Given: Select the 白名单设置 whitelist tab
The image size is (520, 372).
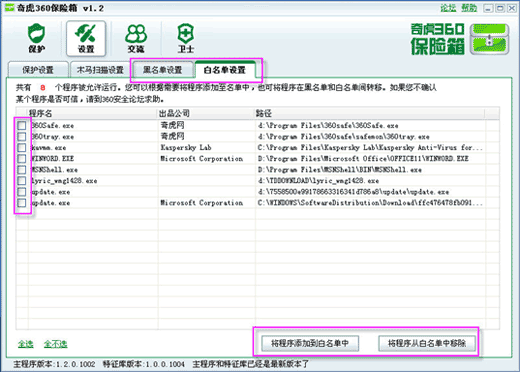Looking at the screenshot, I should coord(225,70).
